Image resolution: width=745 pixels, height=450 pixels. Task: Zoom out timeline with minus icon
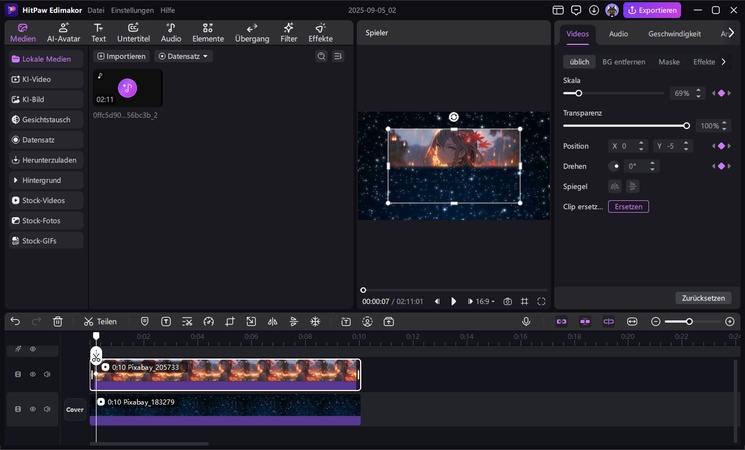pos(655,322)
